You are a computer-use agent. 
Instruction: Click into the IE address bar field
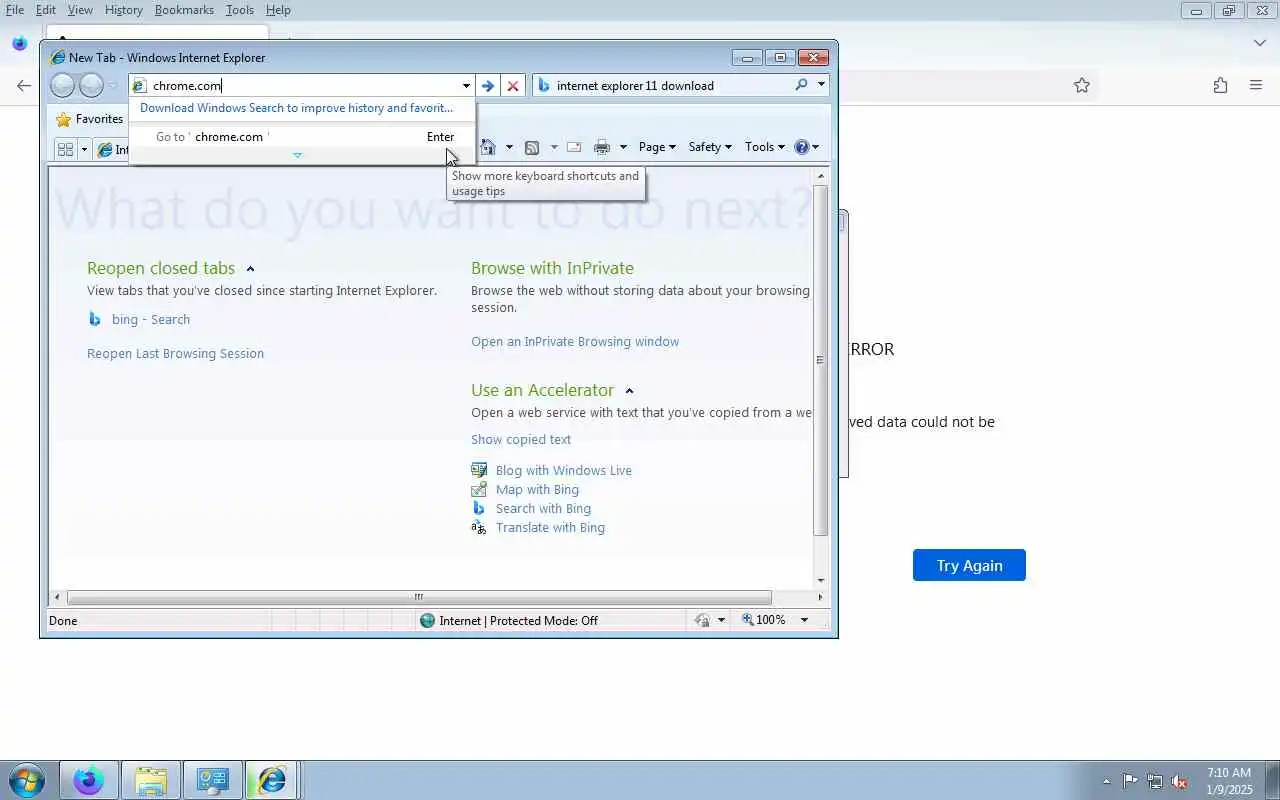click(x=300, y=86)
